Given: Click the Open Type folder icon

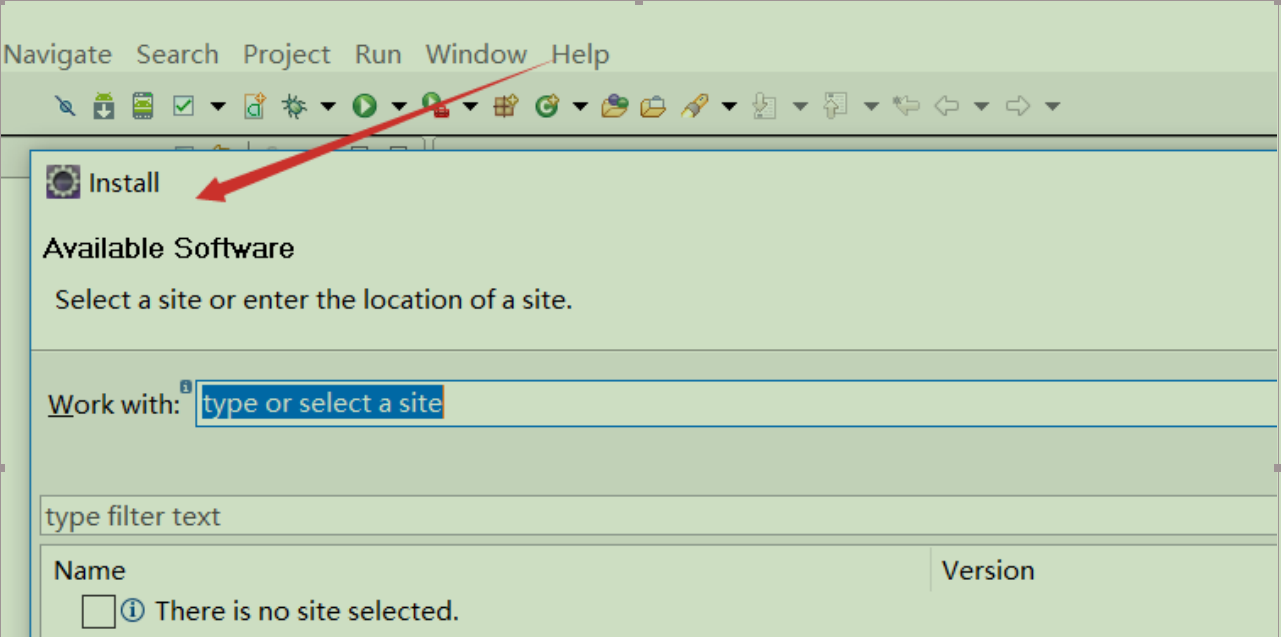Looking at the screenshot, I should tap(614, 105).
